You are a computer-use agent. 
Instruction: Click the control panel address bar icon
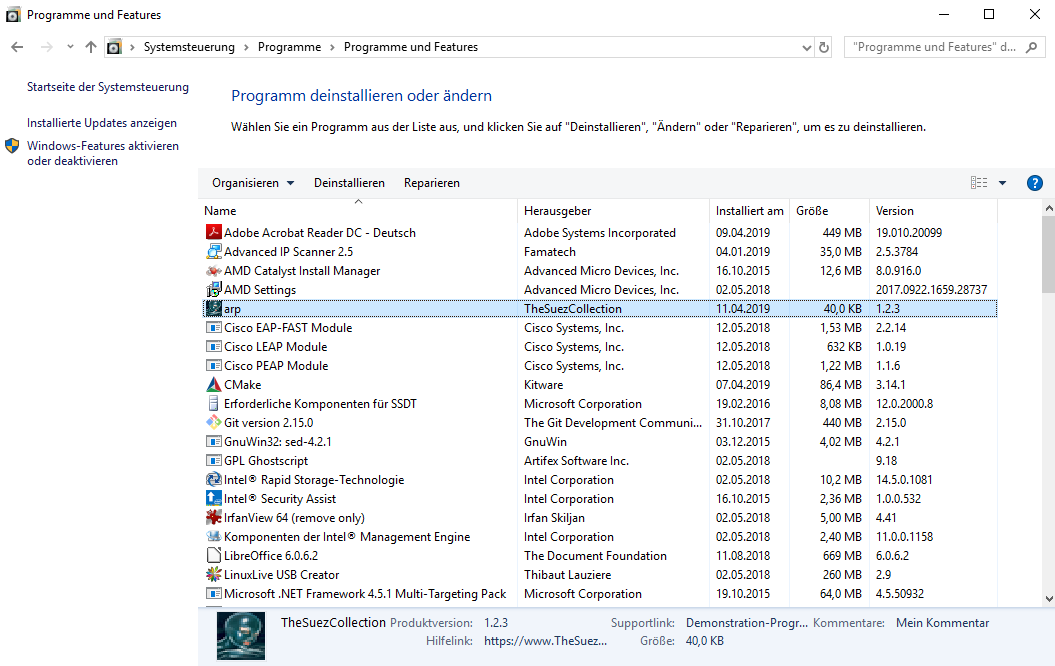(114, 47)
